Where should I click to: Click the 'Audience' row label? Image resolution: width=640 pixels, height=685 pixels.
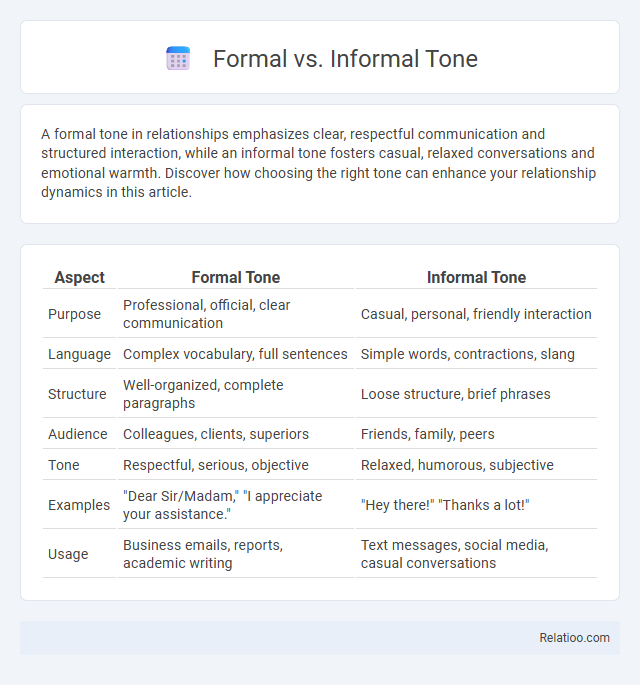tap(80, 434)
